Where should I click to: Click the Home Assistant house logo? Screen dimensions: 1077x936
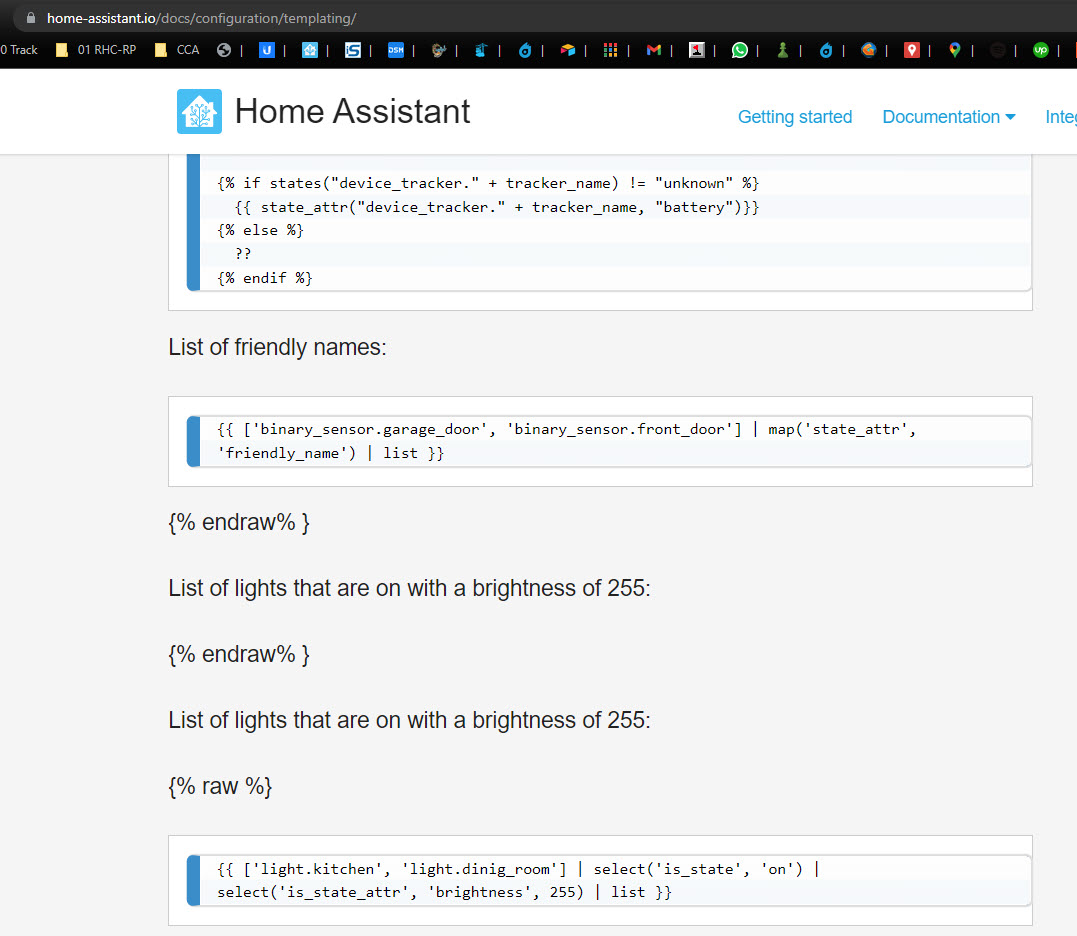(x=199, y=111)
